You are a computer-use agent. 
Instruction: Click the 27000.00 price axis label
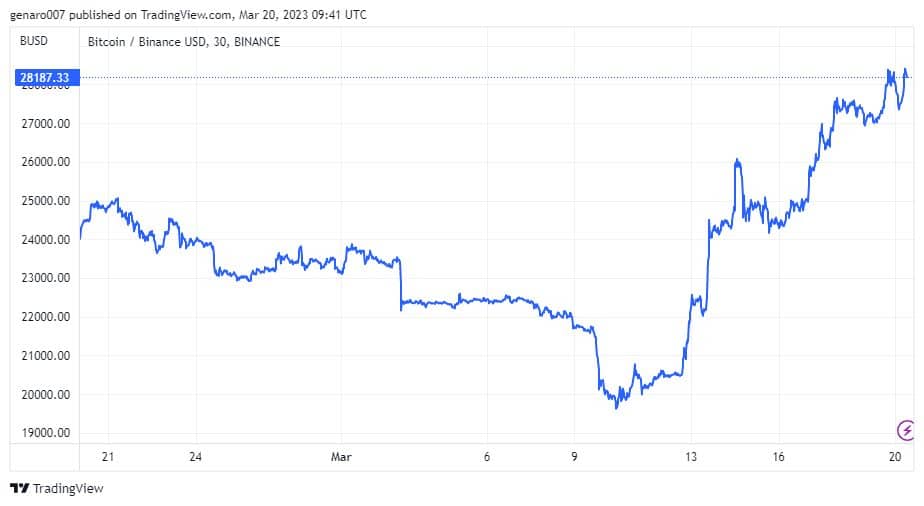tap(45, 124)
